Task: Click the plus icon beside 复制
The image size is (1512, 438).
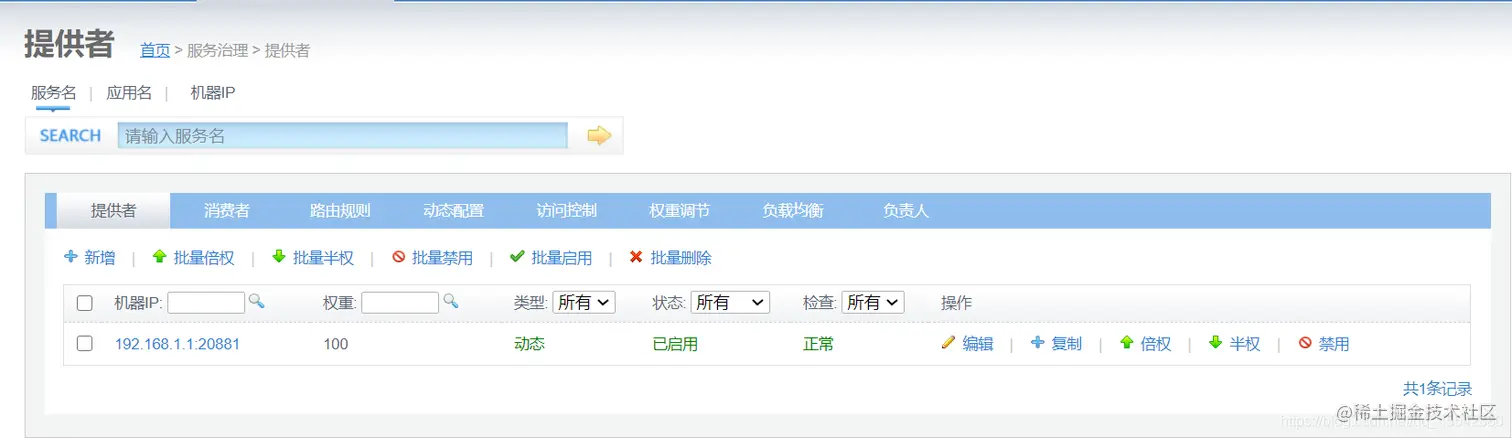Action: [1038, 342]
